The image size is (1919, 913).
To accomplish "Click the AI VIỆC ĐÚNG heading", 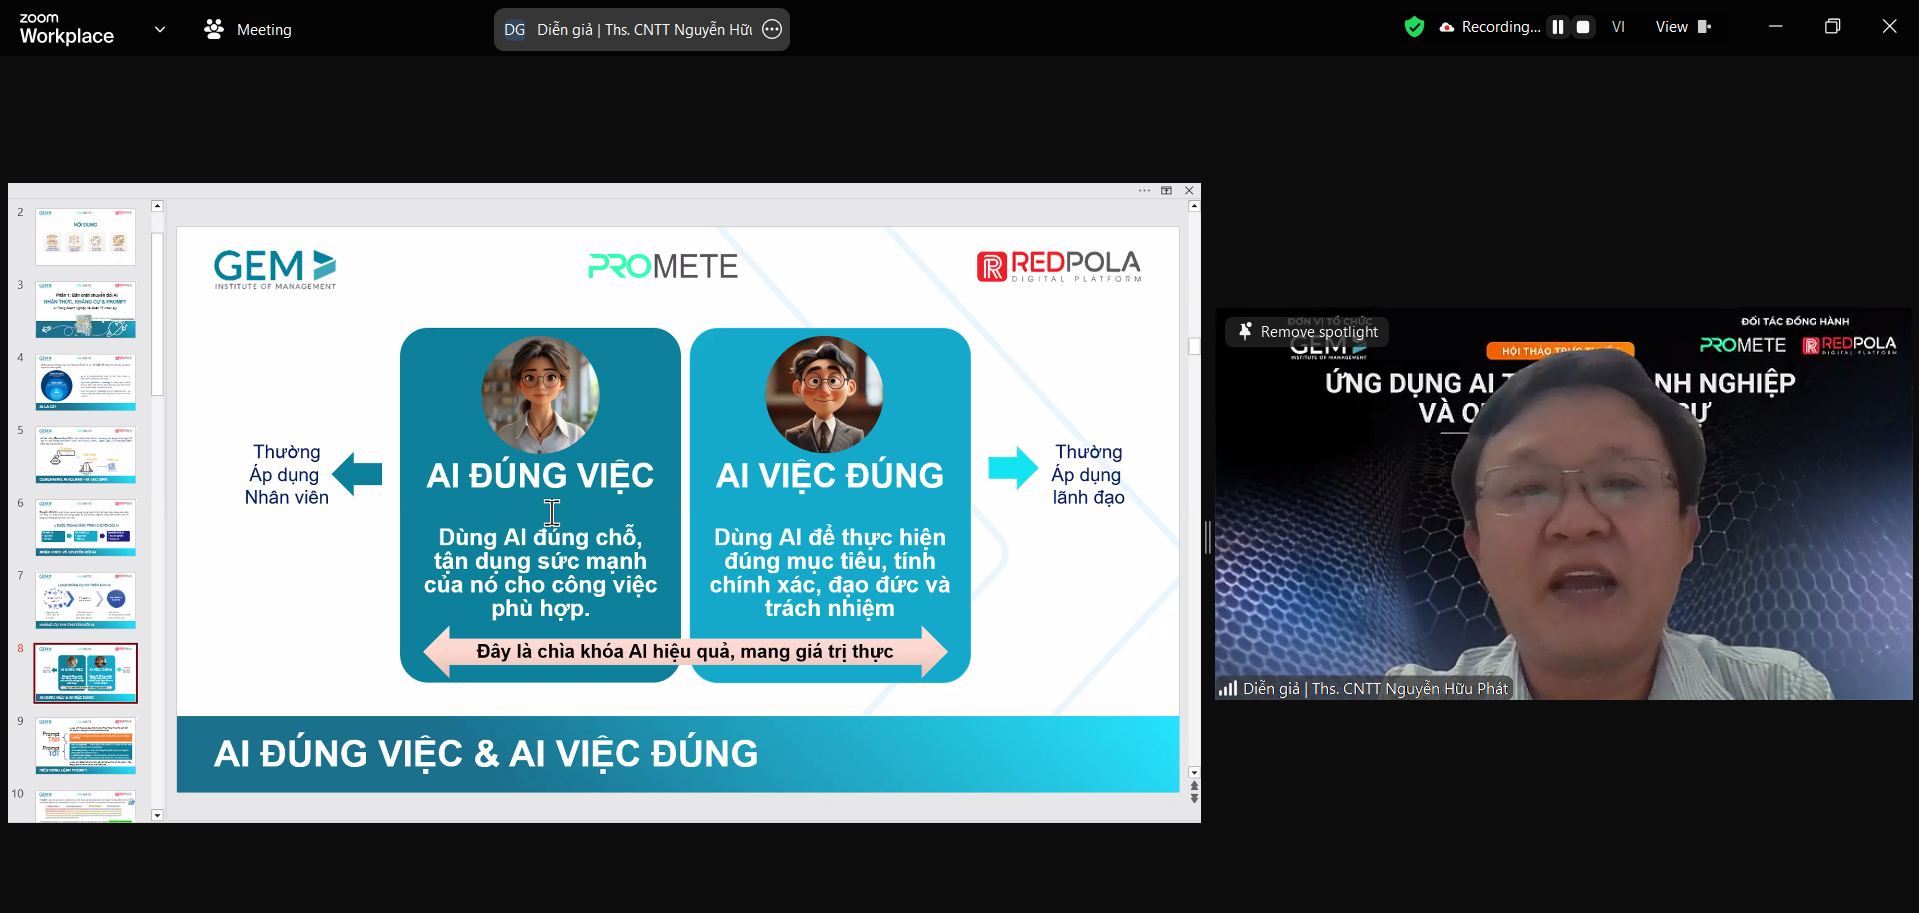I will (x=830, y=475).
